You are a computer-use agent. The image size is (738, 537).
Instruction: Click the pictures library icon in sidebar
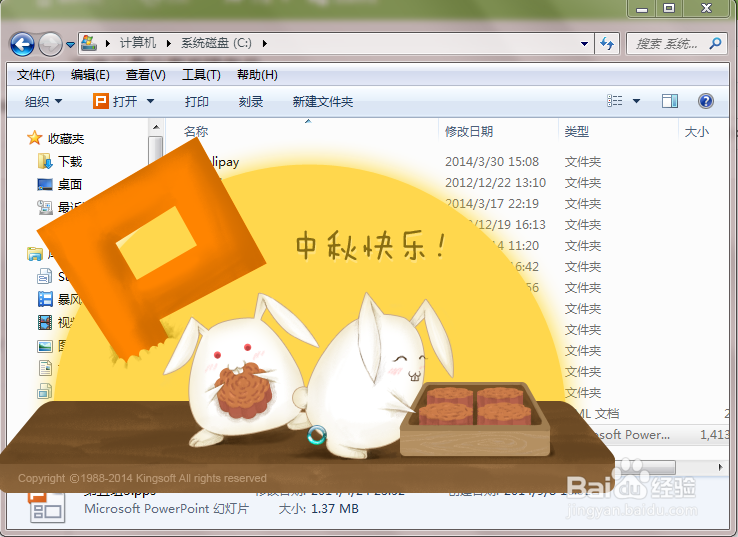coord(45,347)
